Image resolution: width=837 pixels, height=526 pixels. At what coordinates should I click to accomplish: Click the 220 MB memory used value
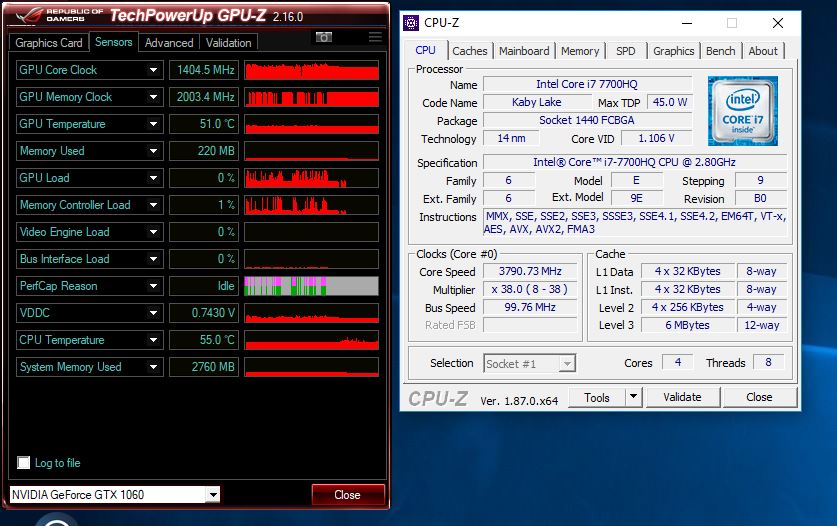click(x=204, y=151)
